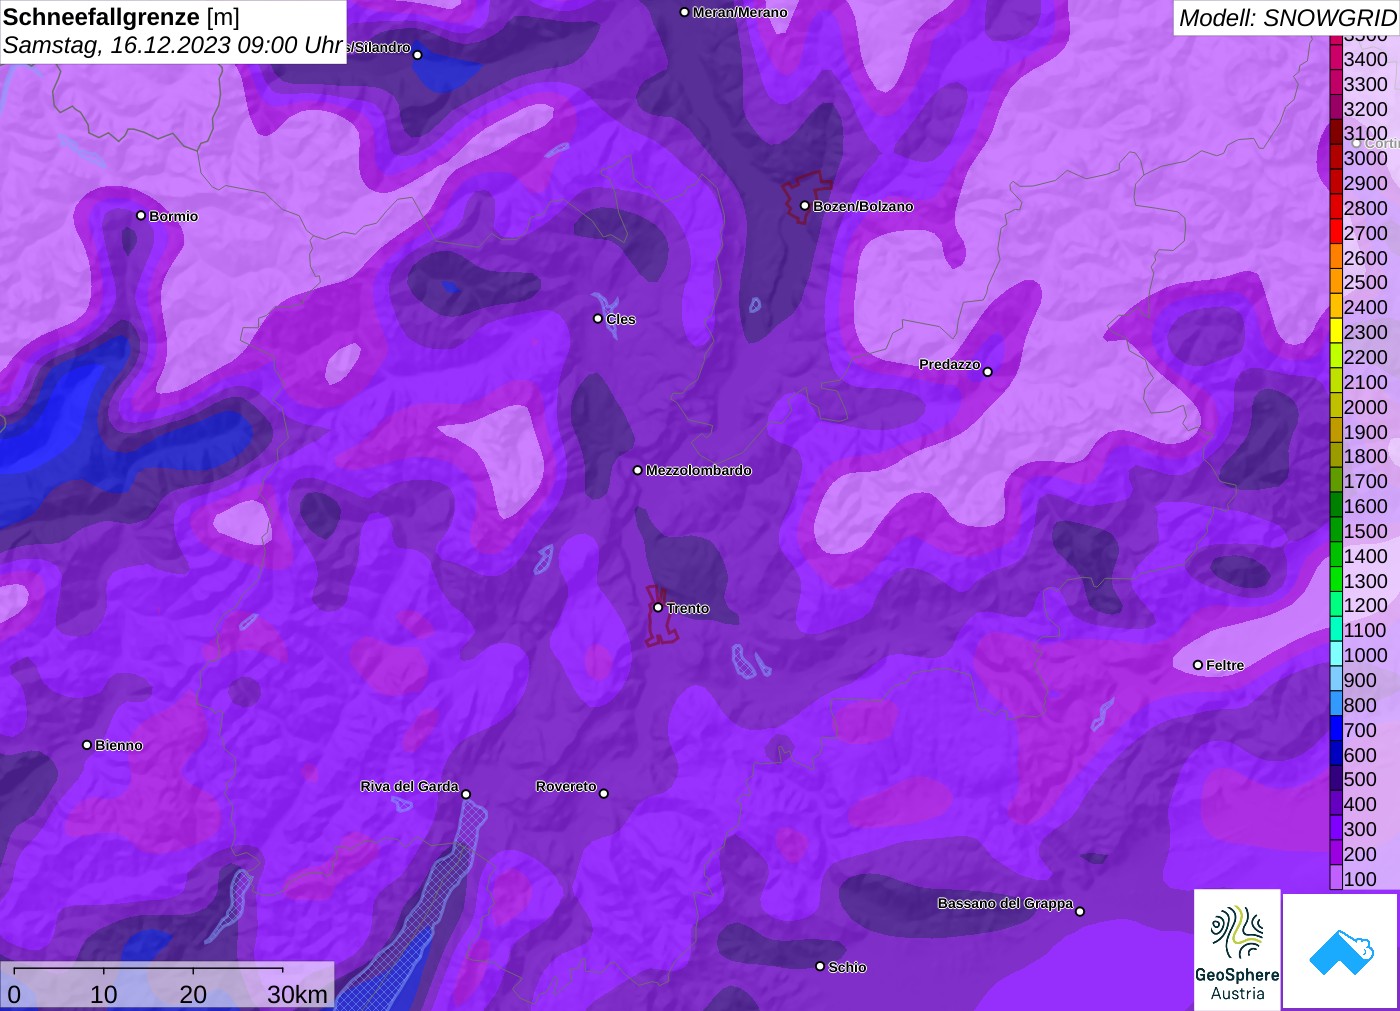
Task: Select the Rovereto city marker
Action: coord(604,794)
